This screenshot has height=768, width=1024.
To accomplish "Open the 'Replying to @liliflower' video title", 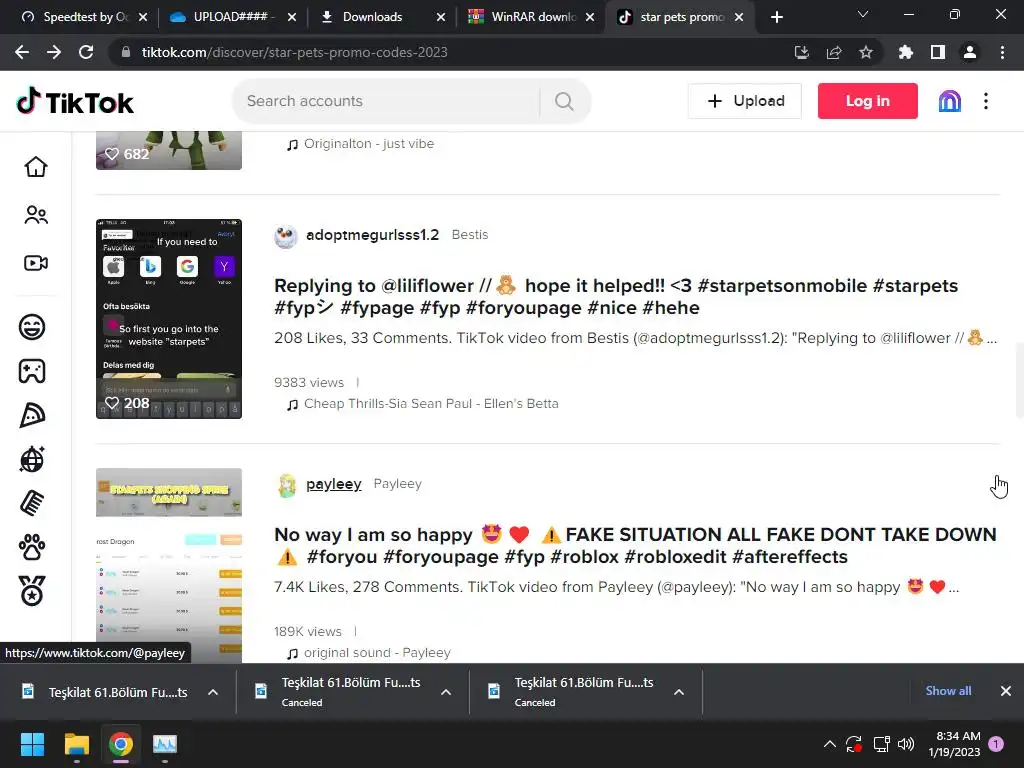I will tap(616, 296).
